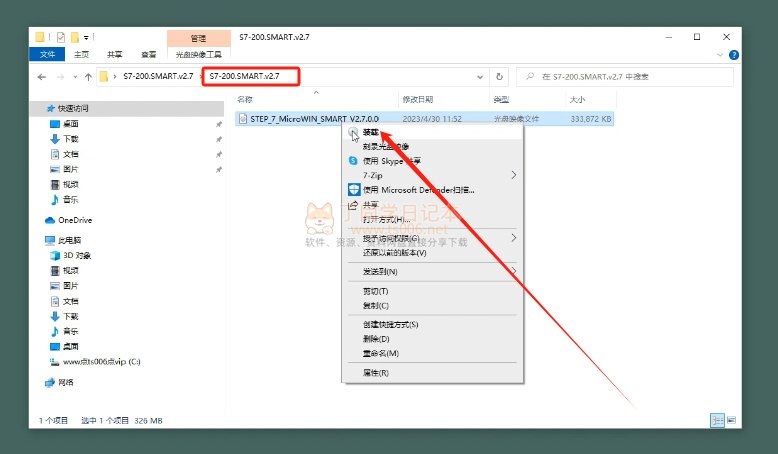Click the pin icon next to Desktop (桌面)
This screenshot has width=778, height=454.
pos(219,124)
